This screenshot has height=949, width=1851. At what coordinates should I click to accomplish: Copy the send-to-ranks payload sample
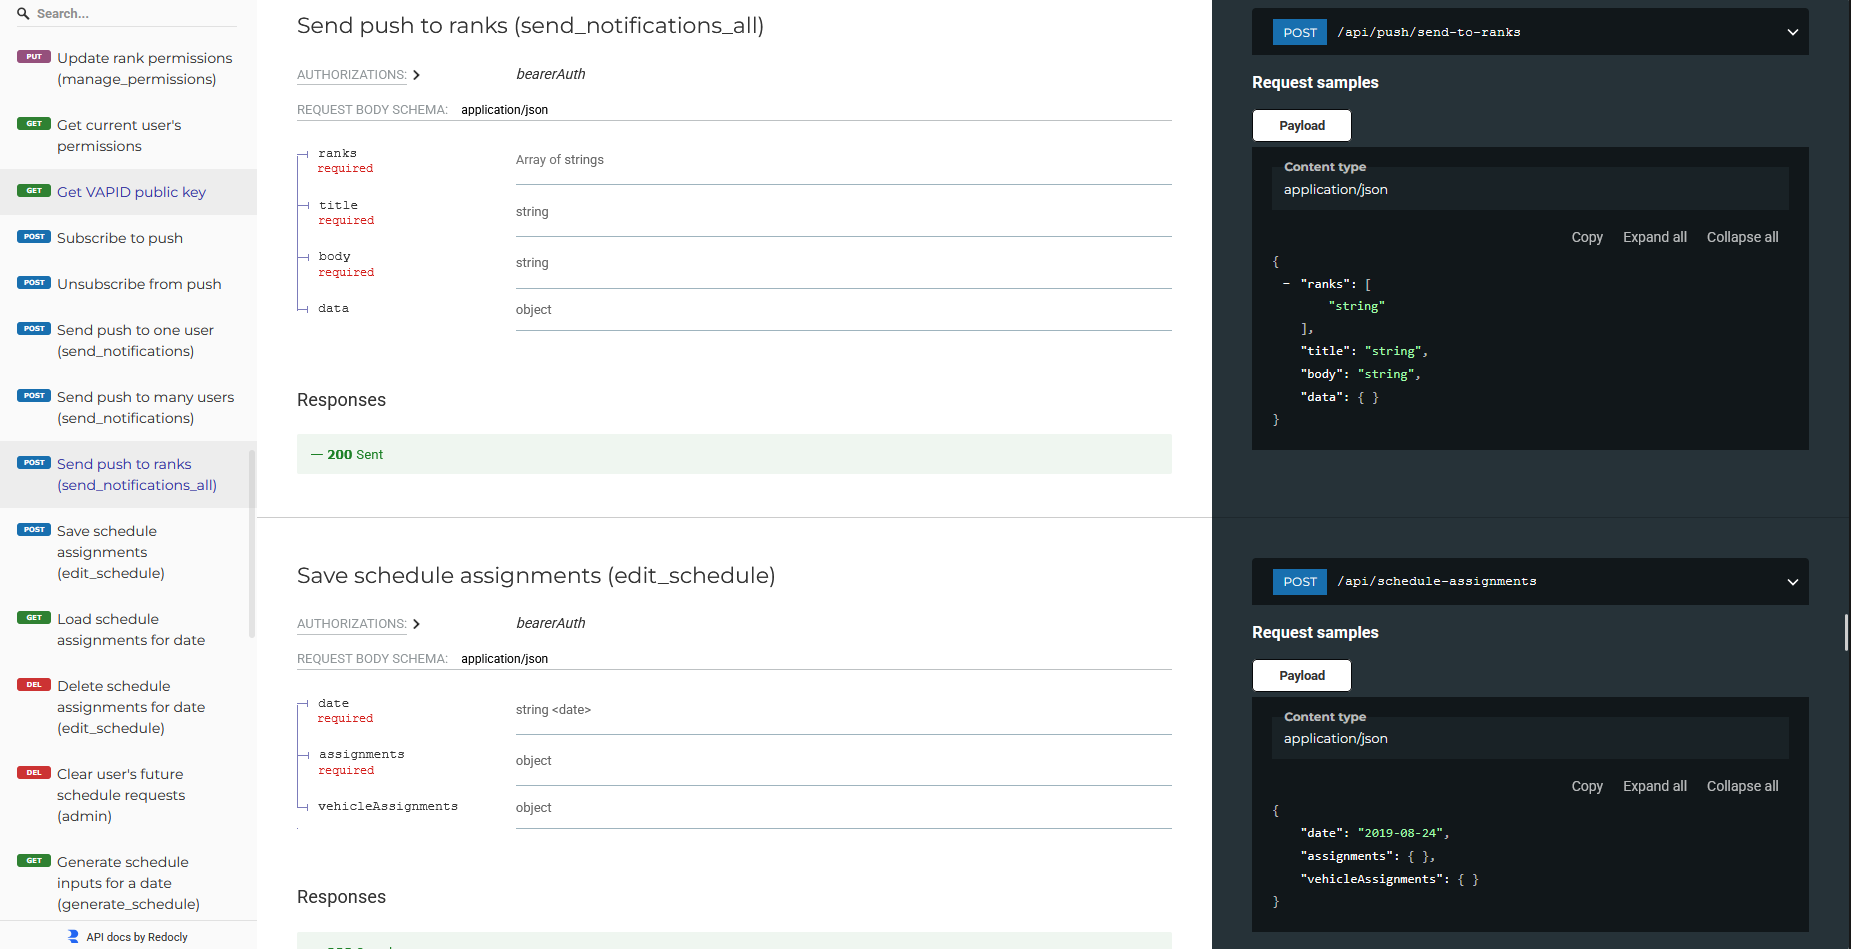click(1586, 237)
